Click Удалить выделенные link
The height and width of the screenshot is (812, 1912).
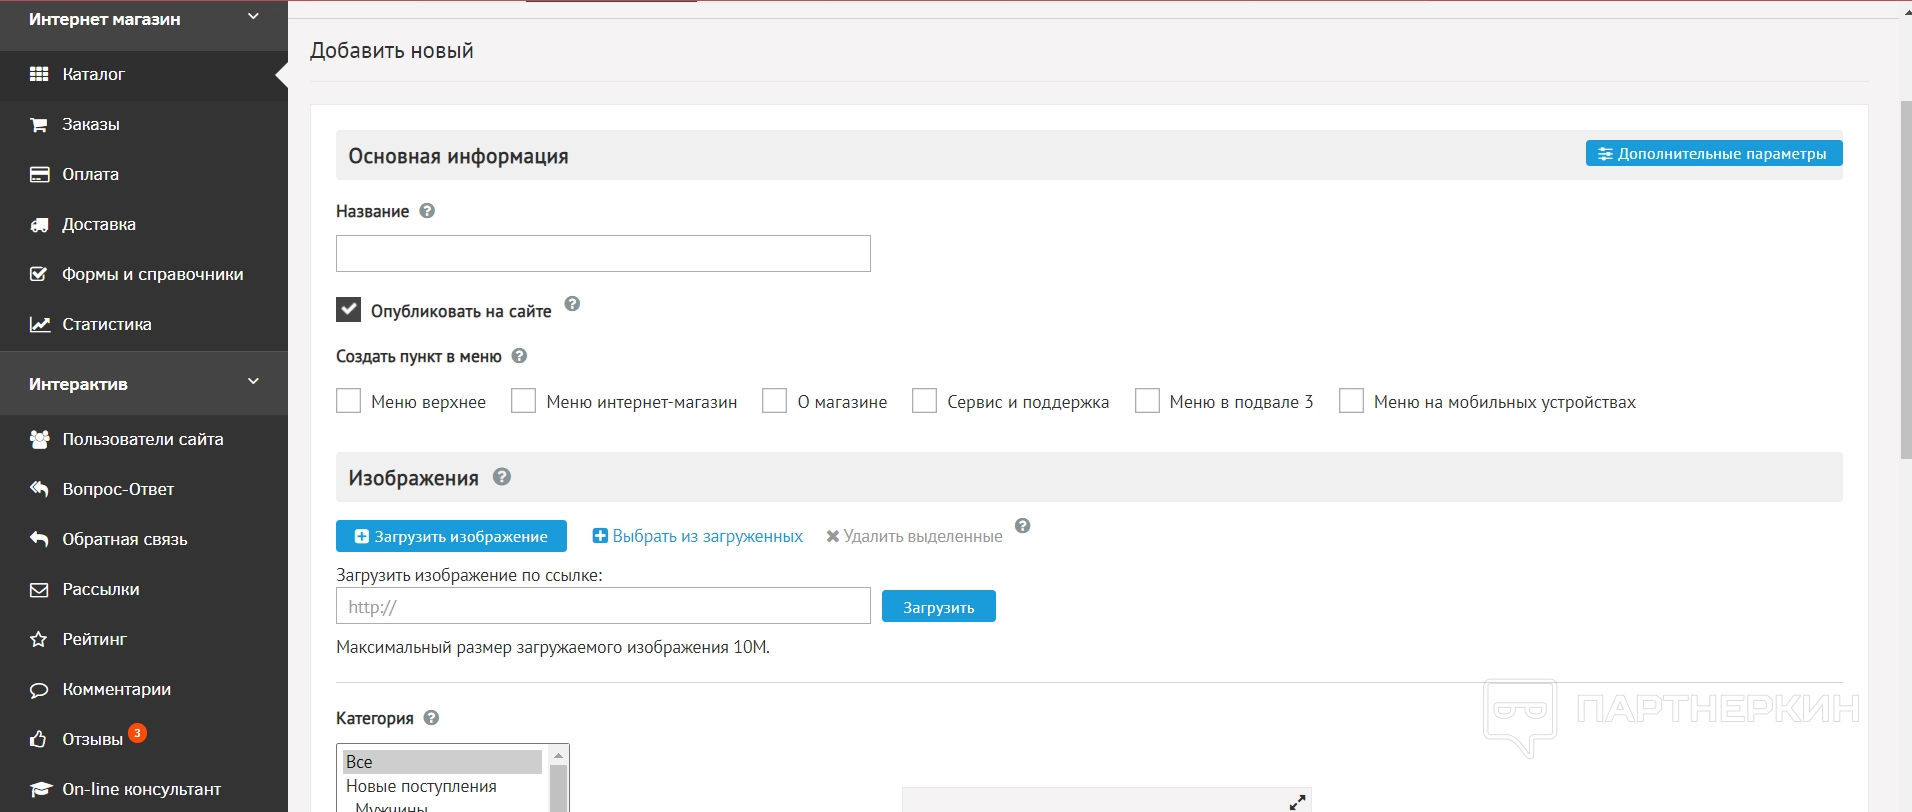(x=914, y=536)
